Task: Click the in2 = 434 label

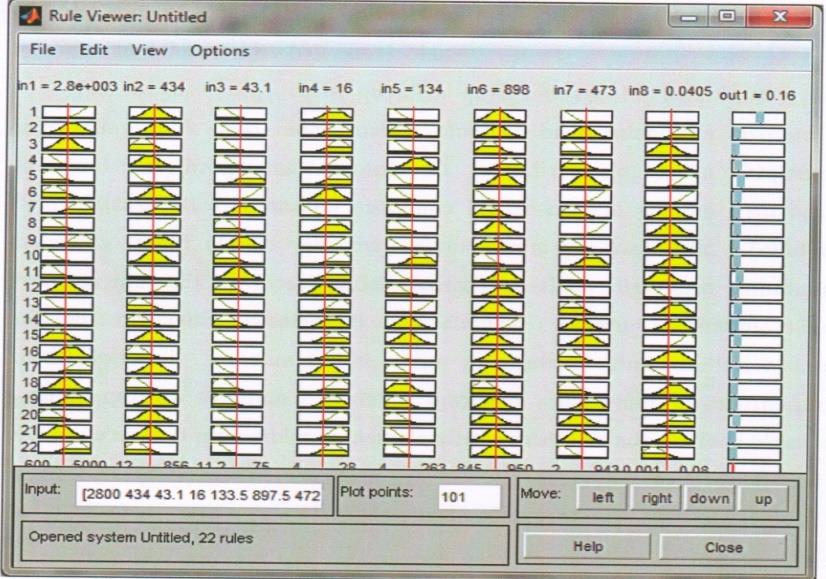Action: pos(154,86)
